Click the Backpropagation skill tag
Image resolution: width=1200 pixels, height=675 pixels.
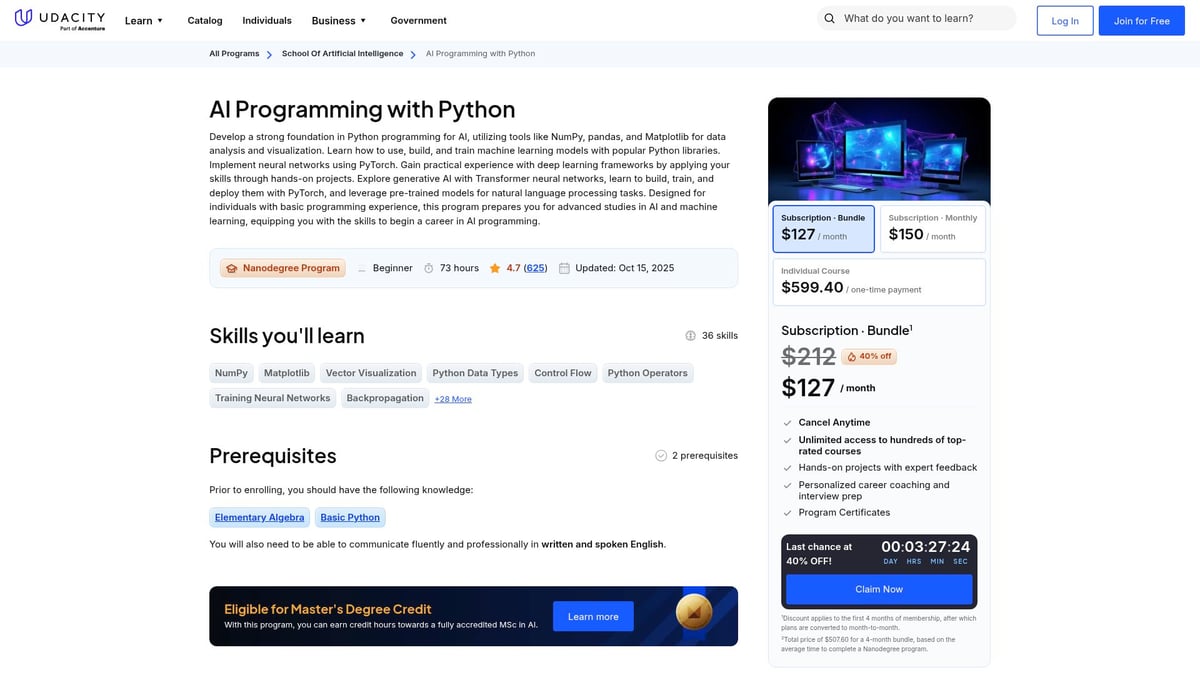[x=385, y=398]
